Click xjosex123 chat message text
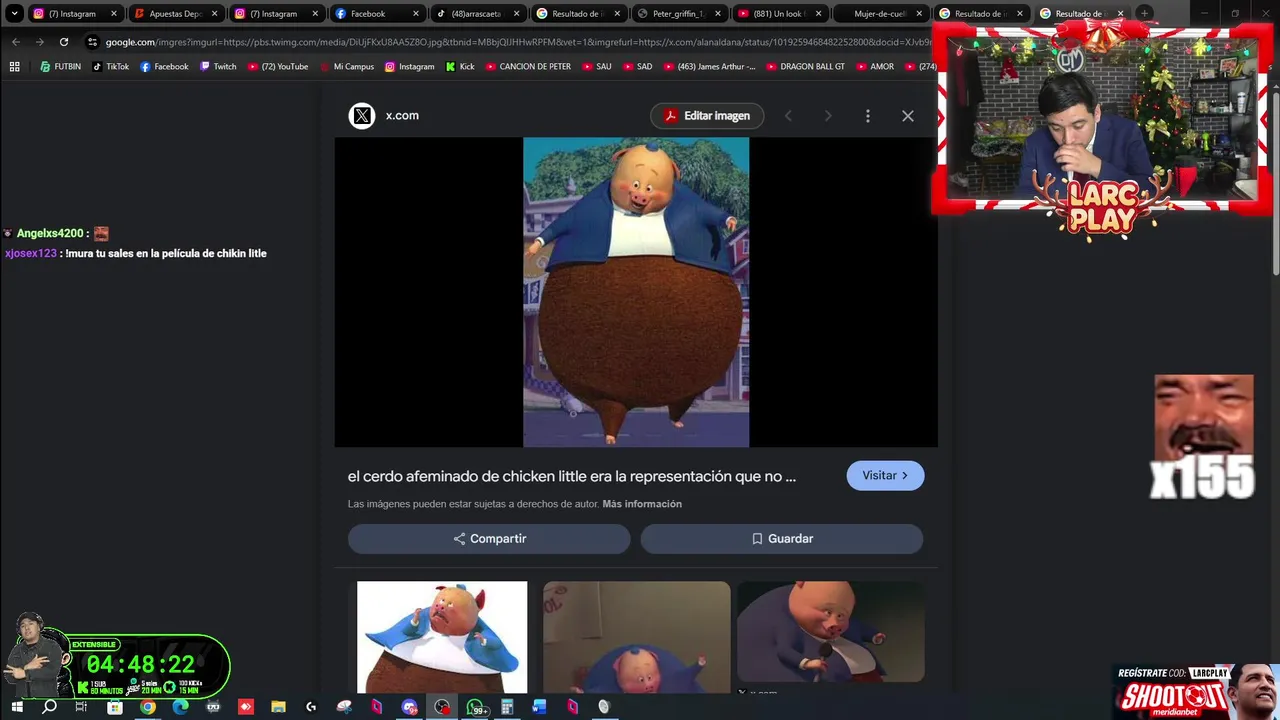The image size is (1280, 720). (x=166, y=254)
